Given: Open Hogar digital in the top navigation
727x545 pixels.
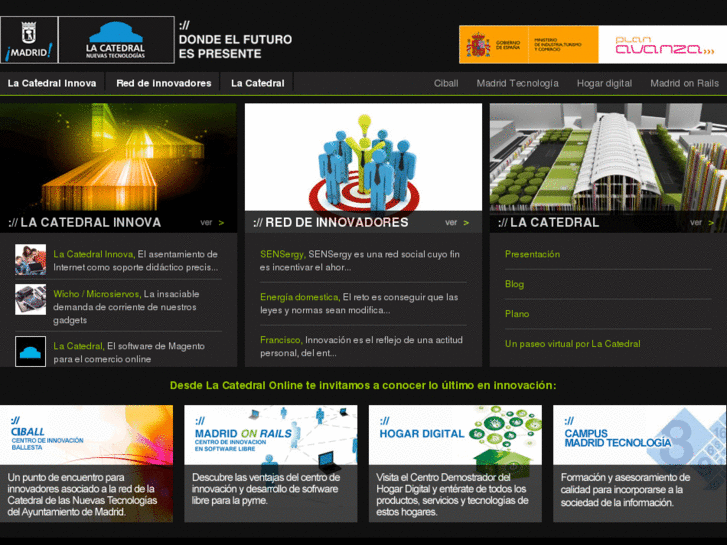Looking at the screenshot, I should point(604,83).
